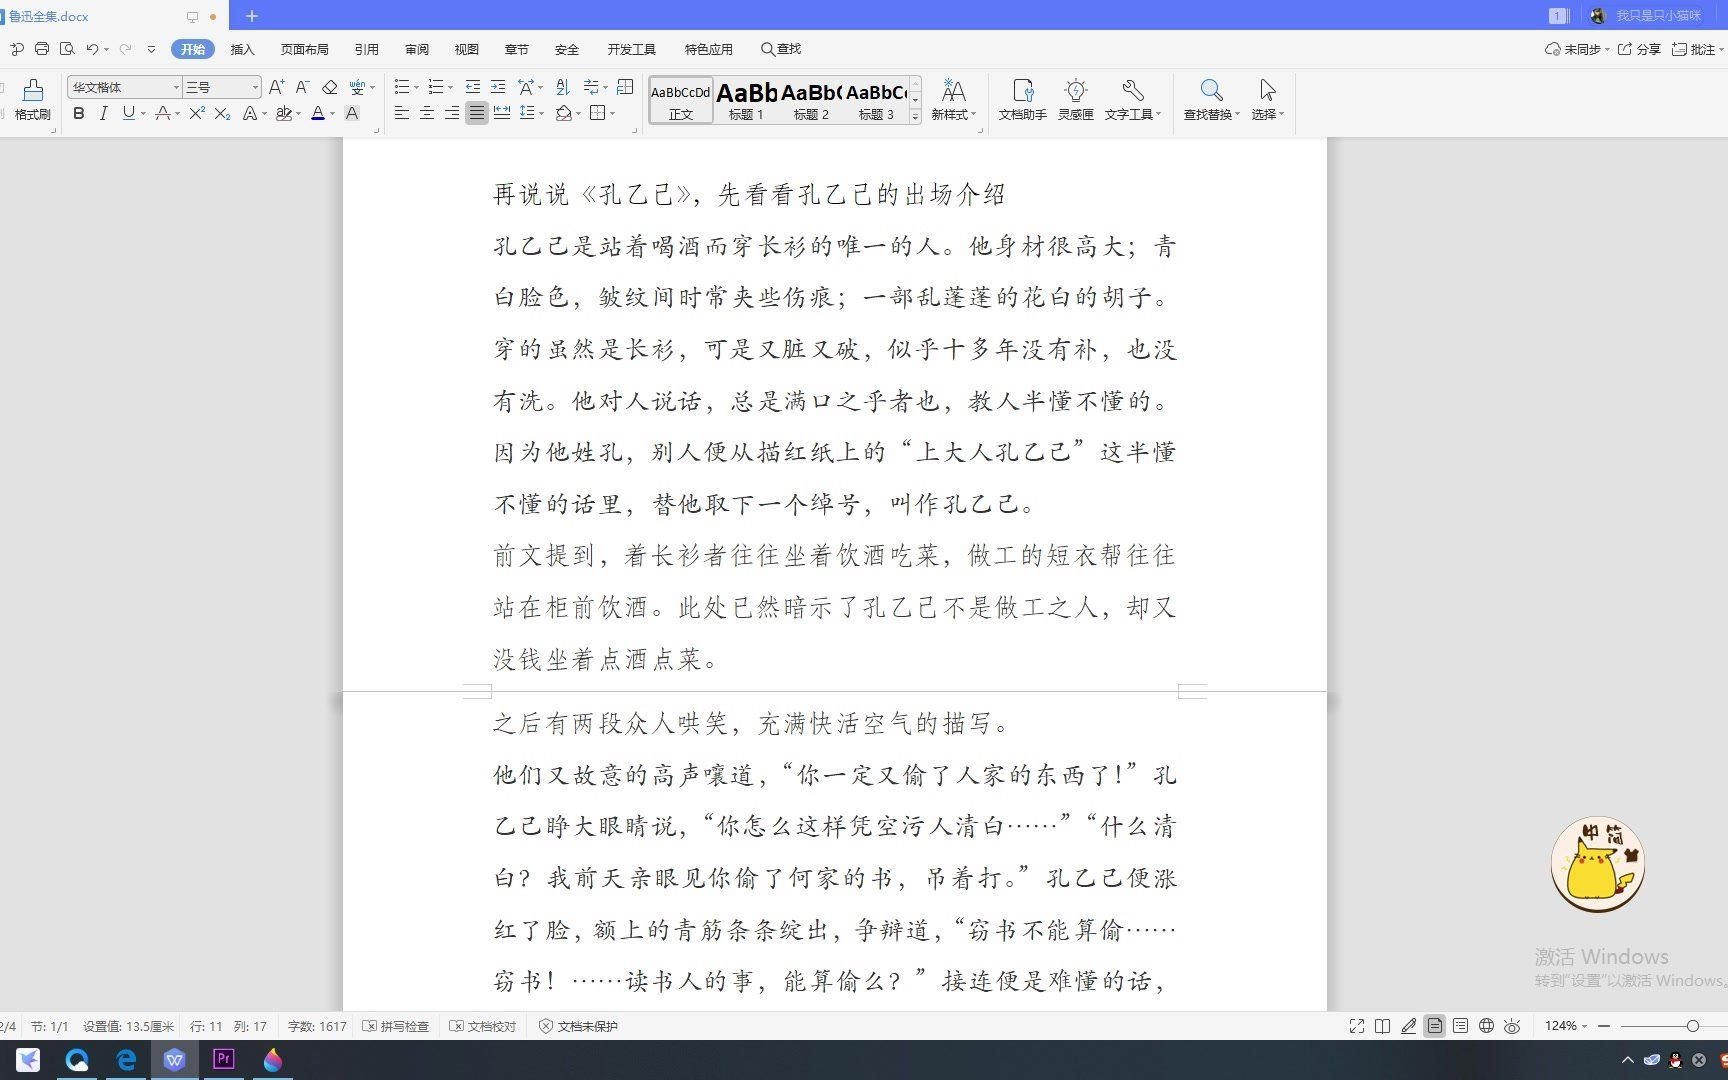Open the font name dropdown 华文楷体
The image size is (1728, 1080).
[176, 87]
